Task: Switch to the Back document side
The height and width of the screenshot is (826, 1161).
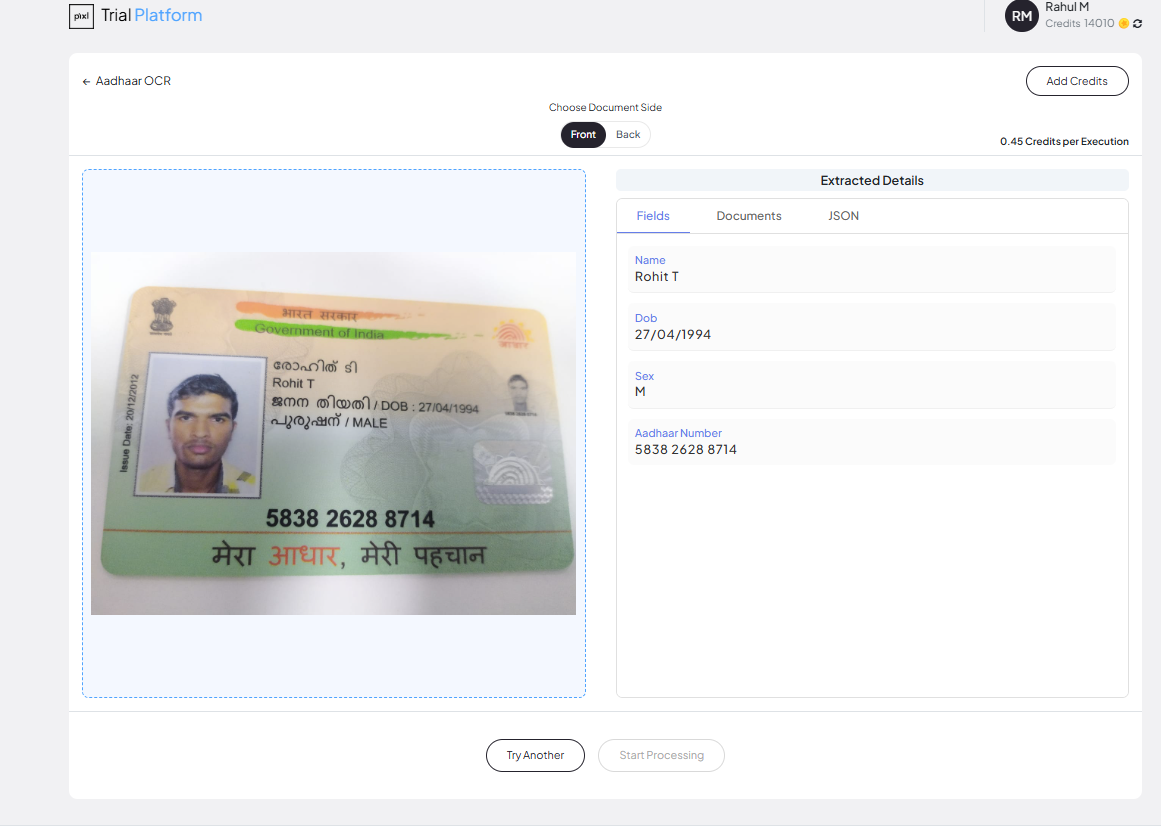Action: [627, 134]
